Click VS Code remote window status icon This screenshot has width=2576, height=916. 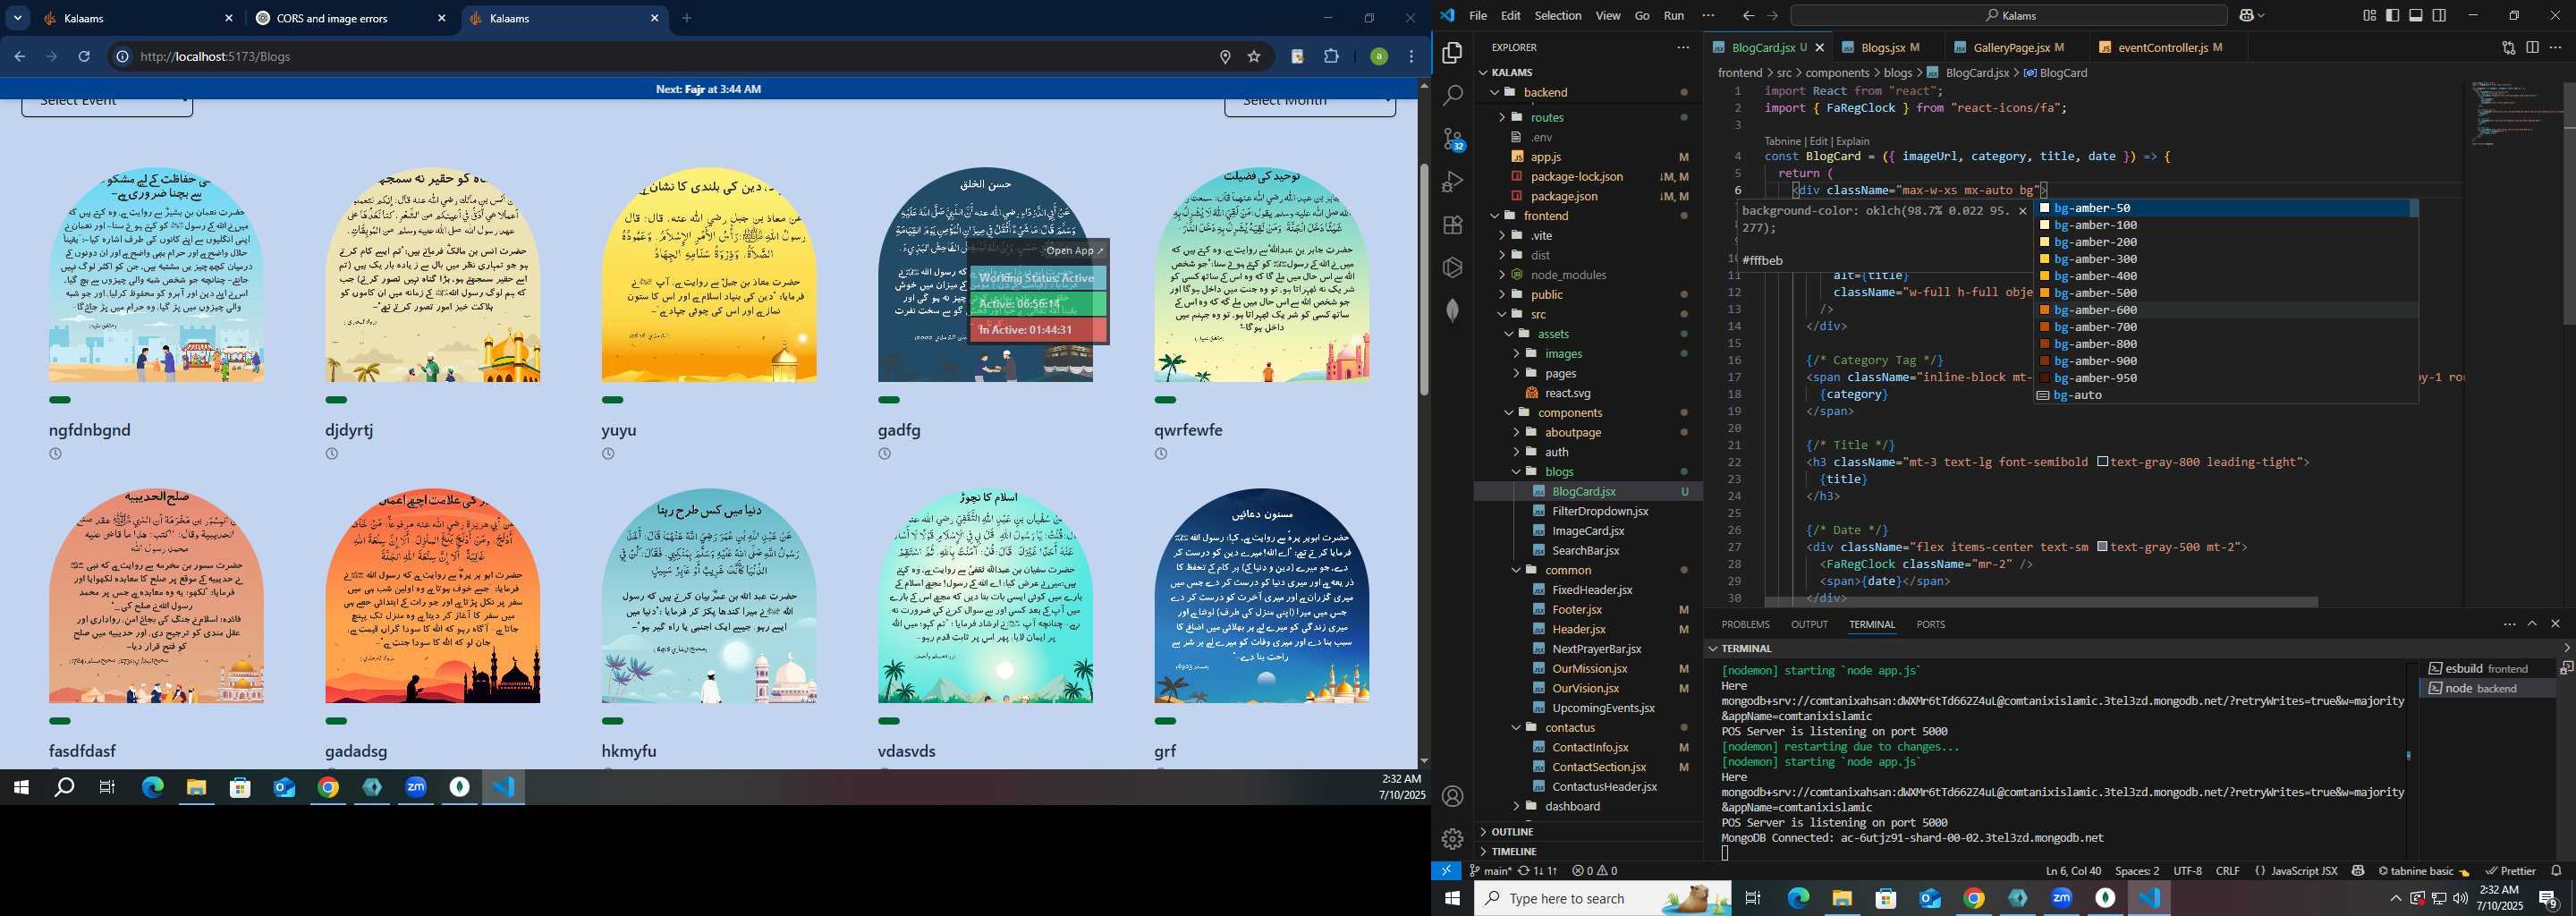pyautogui.click(x=1446, y=871)
